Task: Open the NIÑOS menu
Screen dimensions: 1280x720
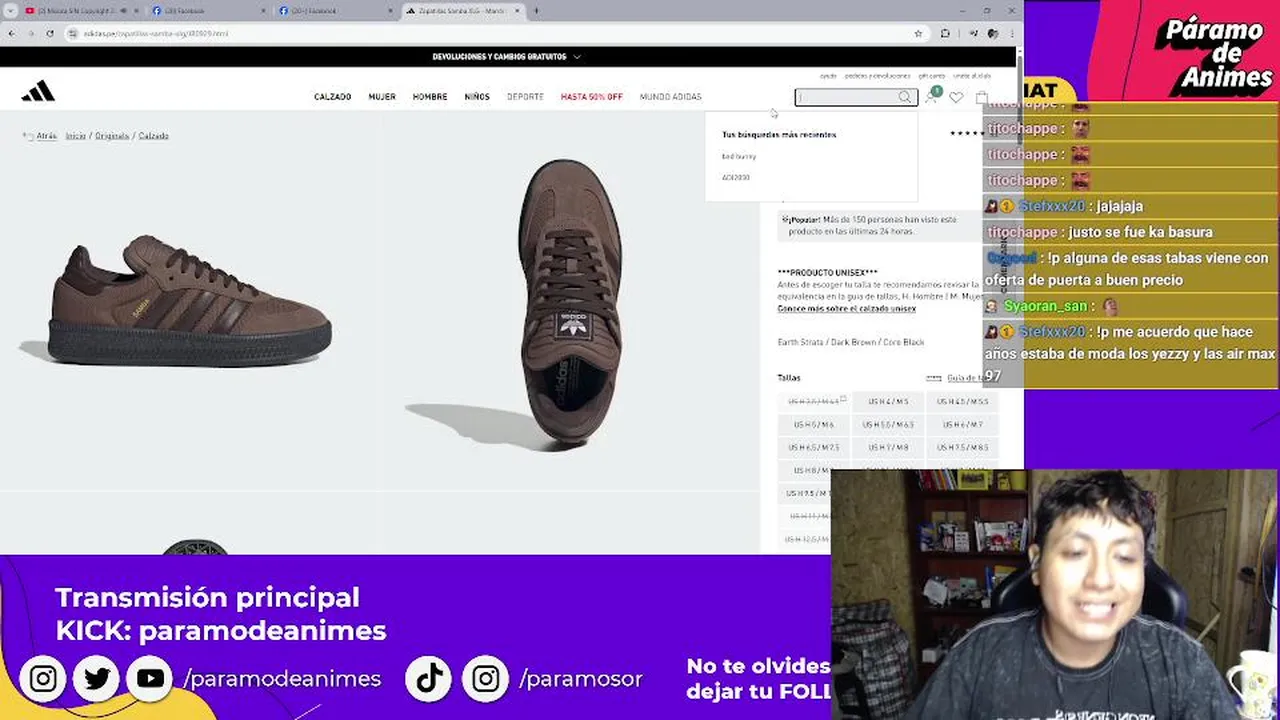Action: pos(477,97)
